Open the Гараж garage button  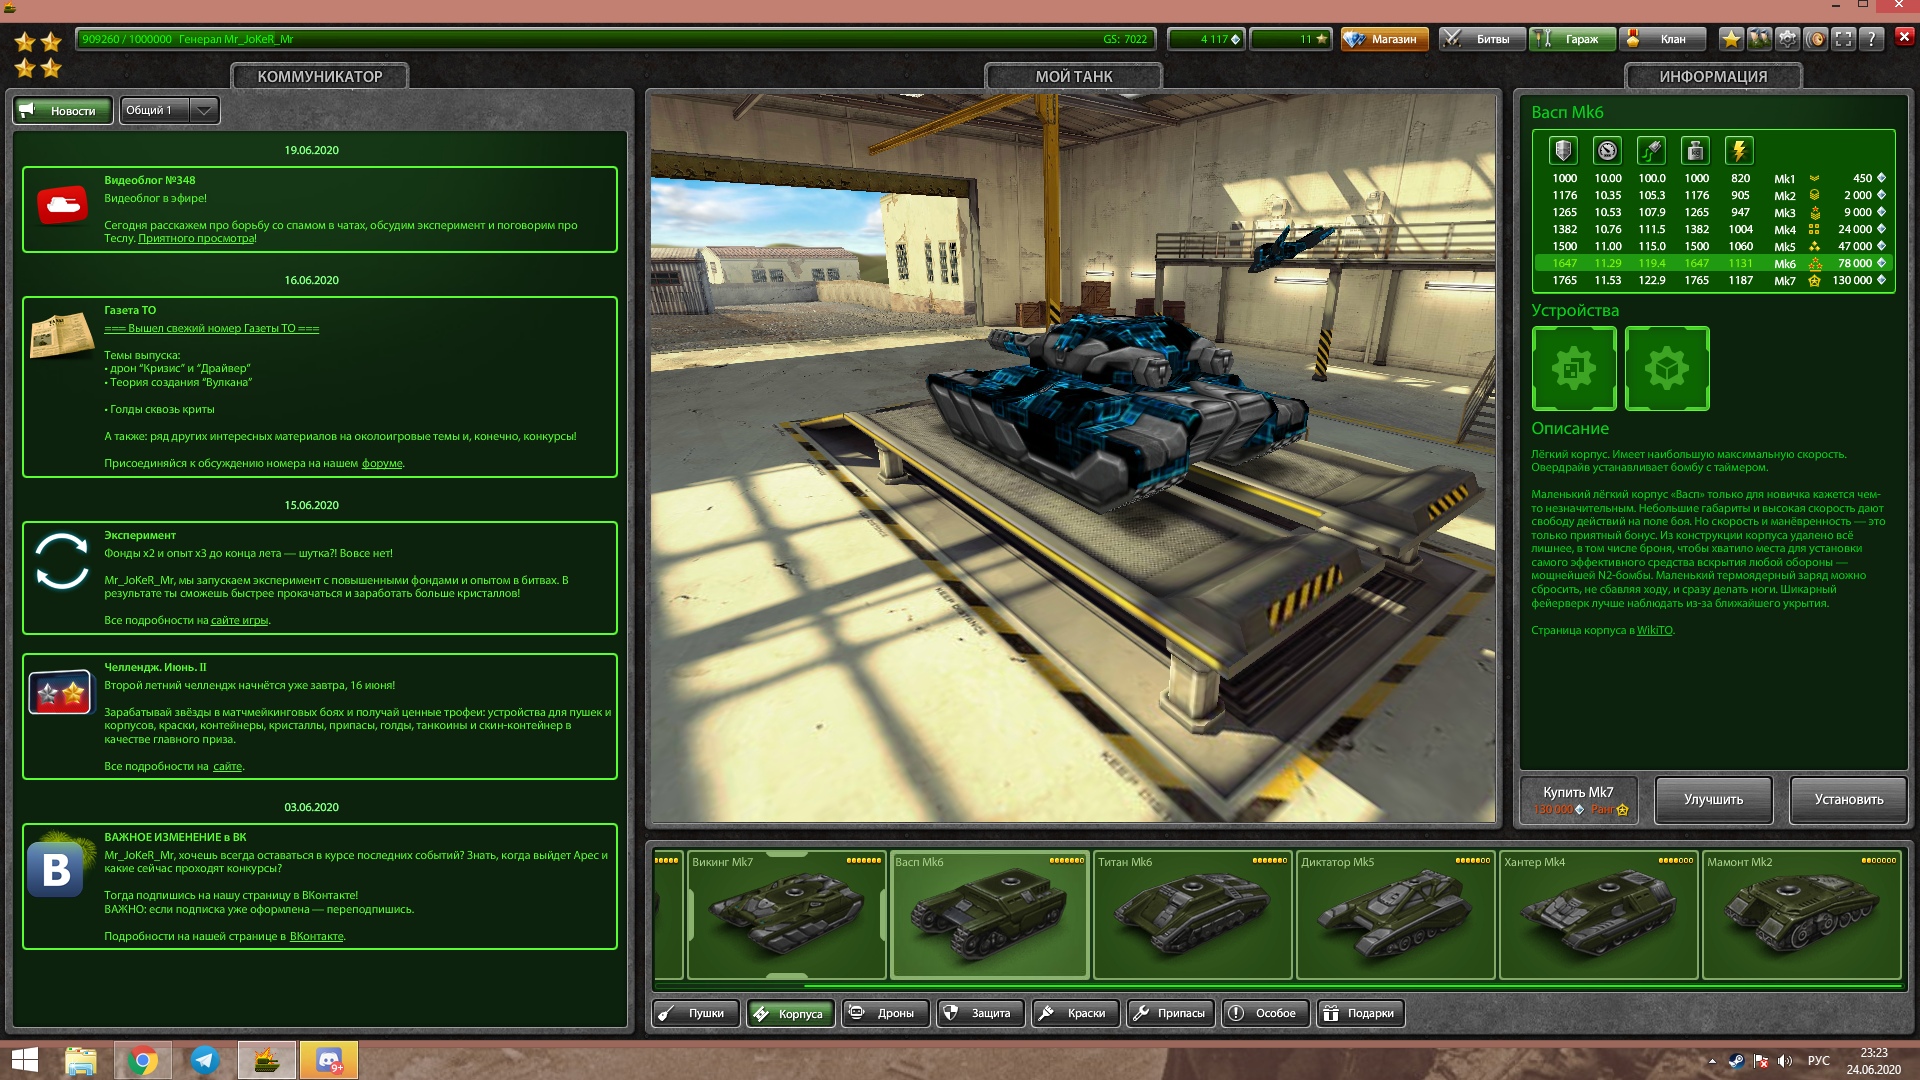1571,39
